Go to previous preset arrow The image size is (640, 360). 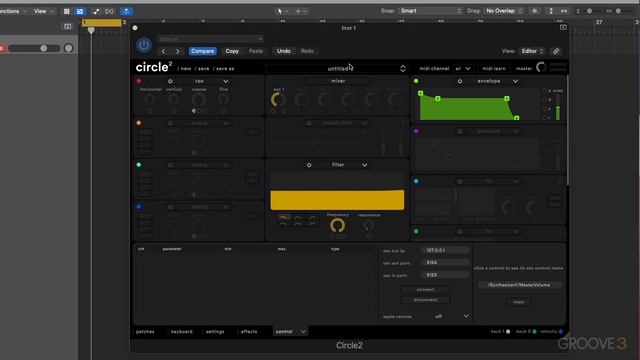click(164, 51)
